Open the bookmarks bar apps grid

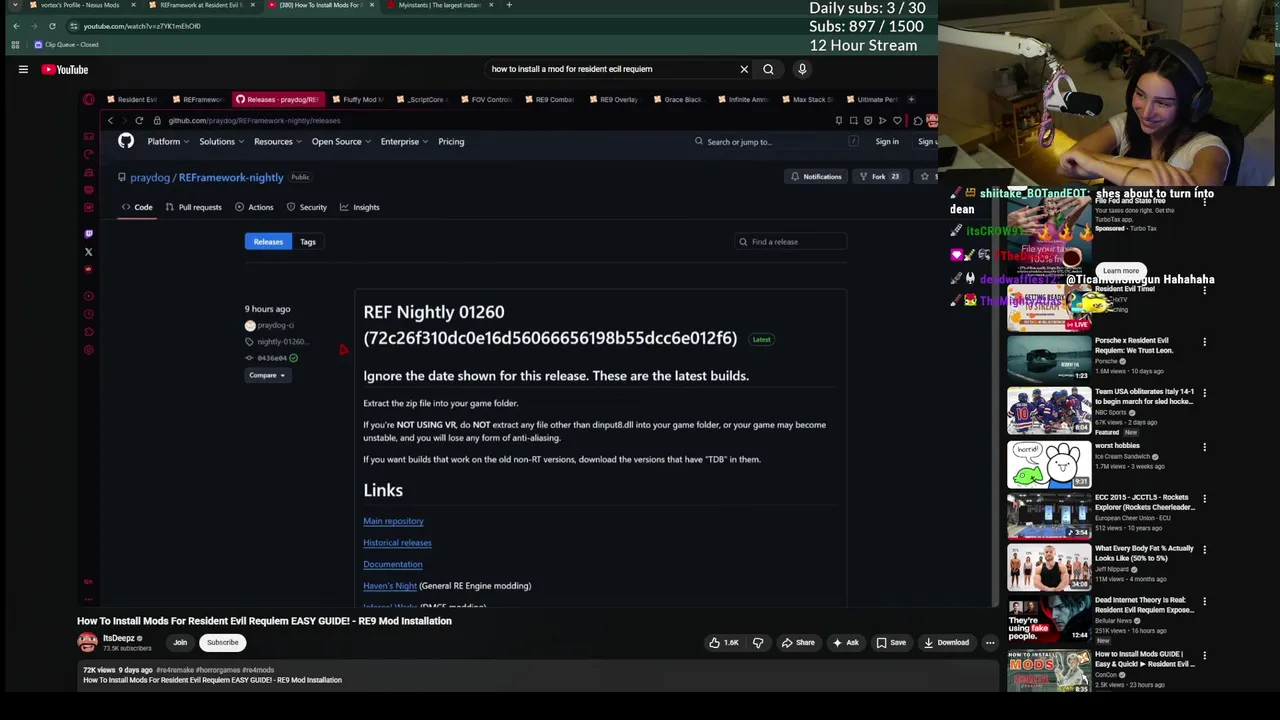tap(15, 45)
